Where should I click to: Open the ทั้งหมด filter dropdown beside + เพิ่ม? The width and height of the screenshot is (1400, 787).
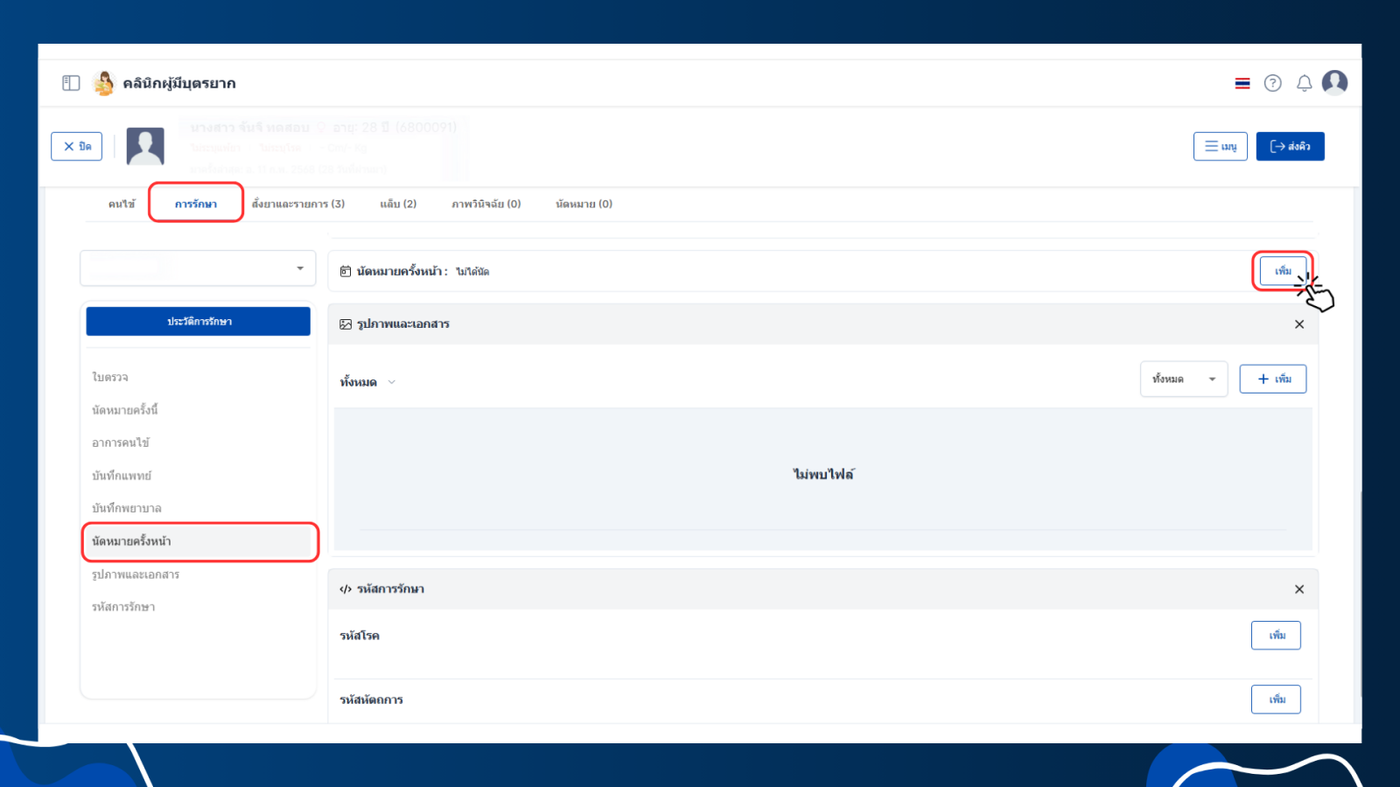[x=1184, y=379]
